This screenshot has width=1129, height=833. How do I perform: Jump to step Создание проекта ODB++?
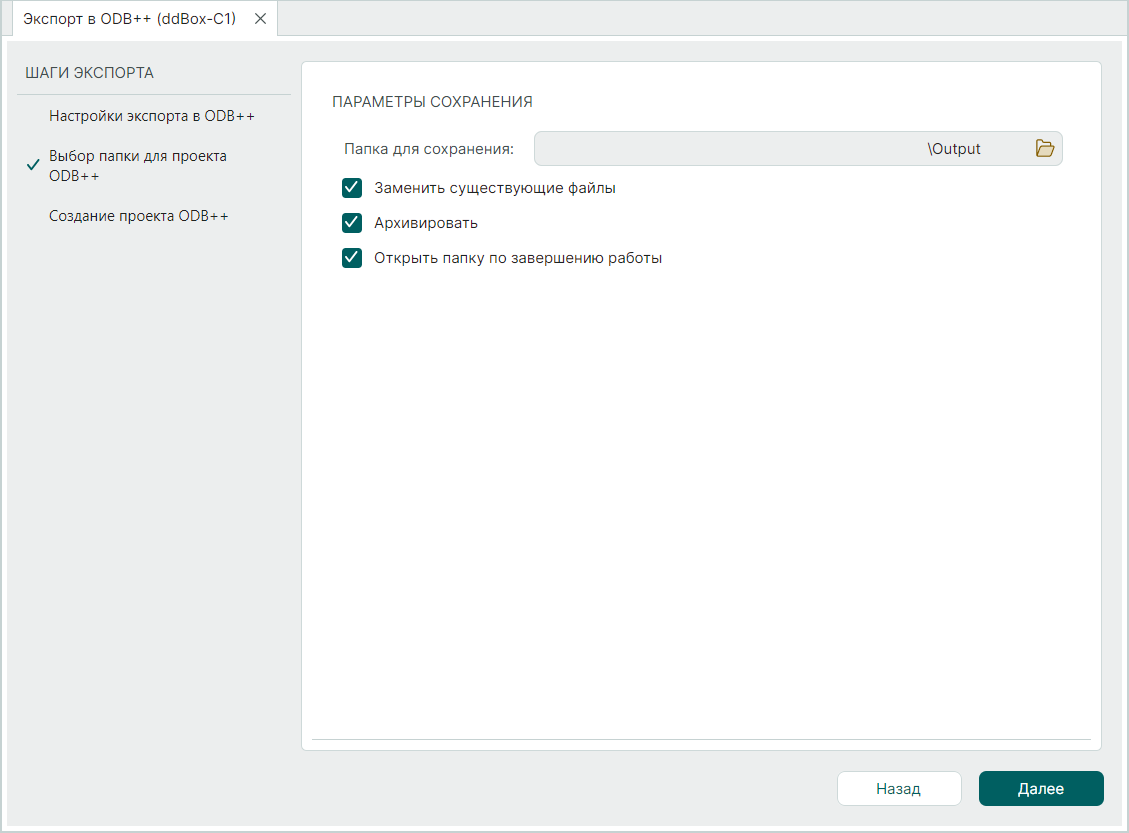click(x=139, y=216)
